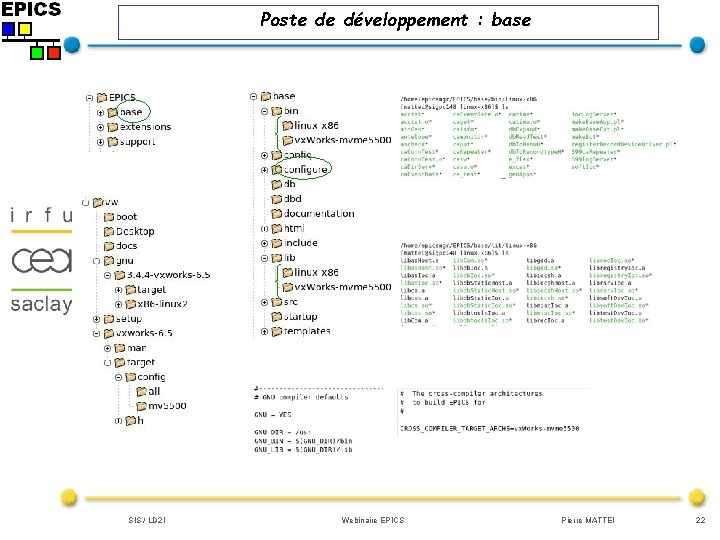Click the vw root folder icon

[x=98, y=202]
